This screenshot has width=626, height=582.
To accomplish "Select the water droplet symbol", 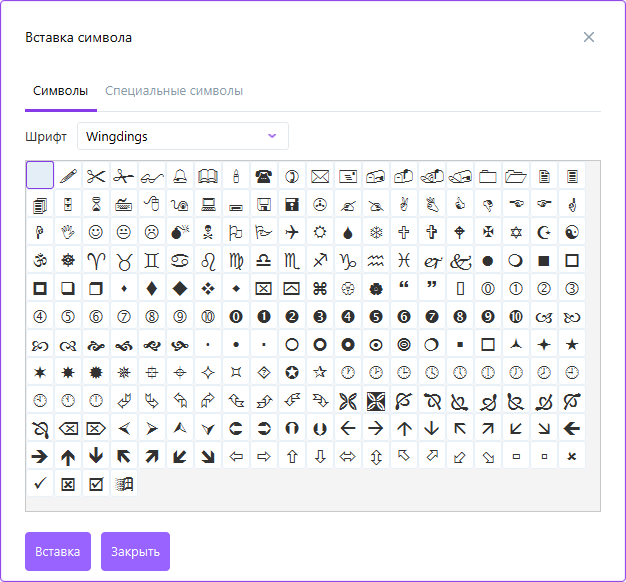I will 347,232.
